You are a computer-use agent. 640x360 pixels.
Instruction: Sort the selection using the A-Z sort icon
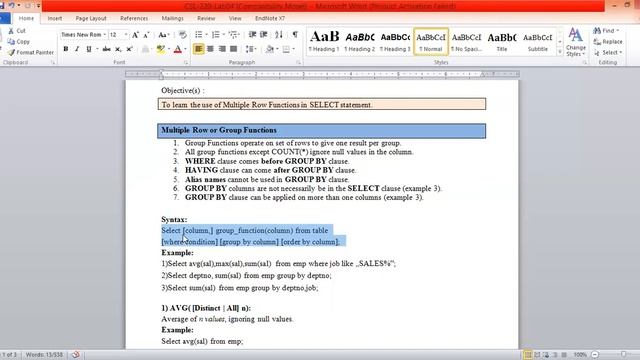click(x=279, y=35)
